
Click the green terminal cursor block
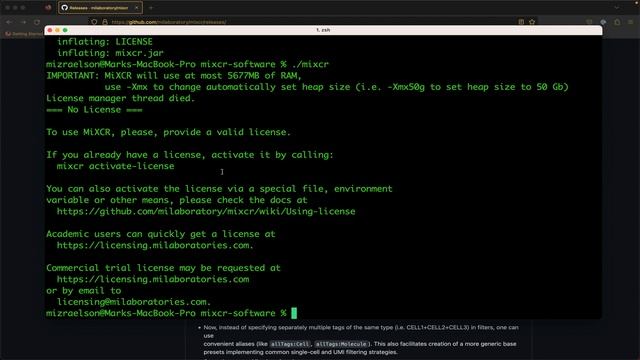(294, 313)
